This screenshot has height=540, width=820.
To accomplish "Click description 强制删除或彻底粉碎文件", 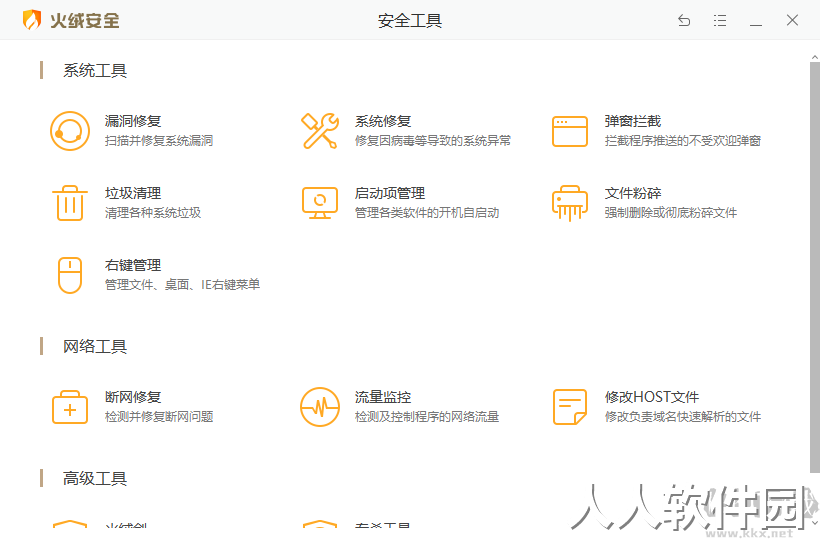I will 671,213.
